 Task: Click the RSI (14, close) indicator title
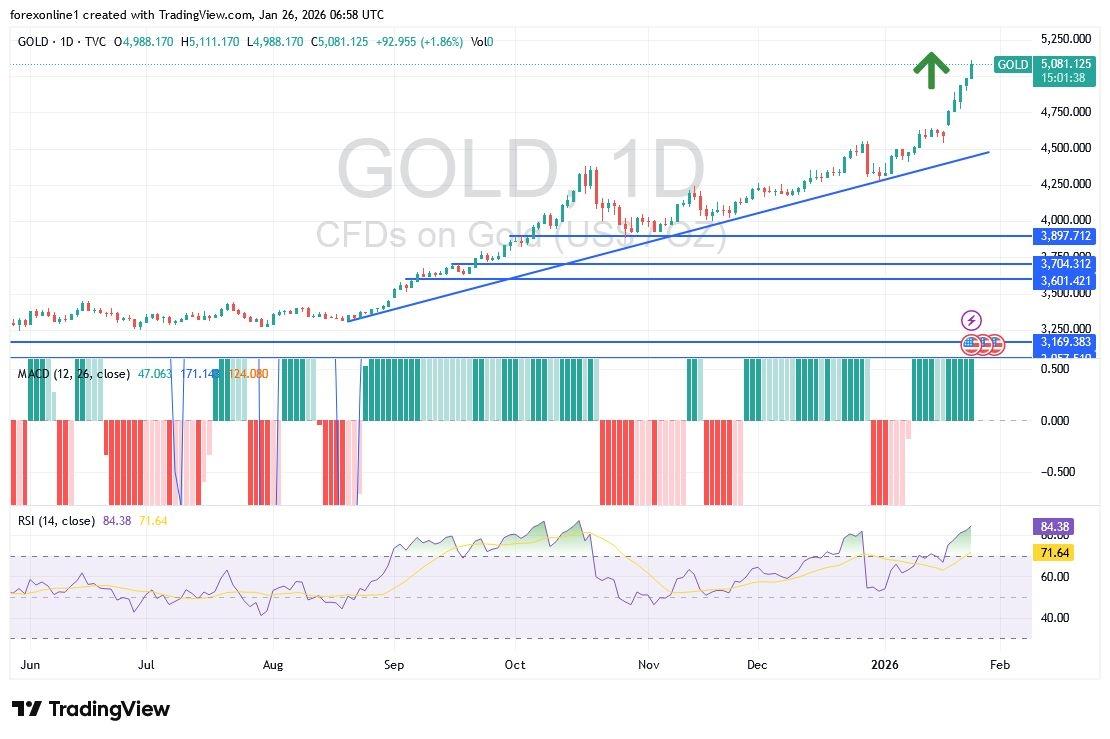click(57, 521)
